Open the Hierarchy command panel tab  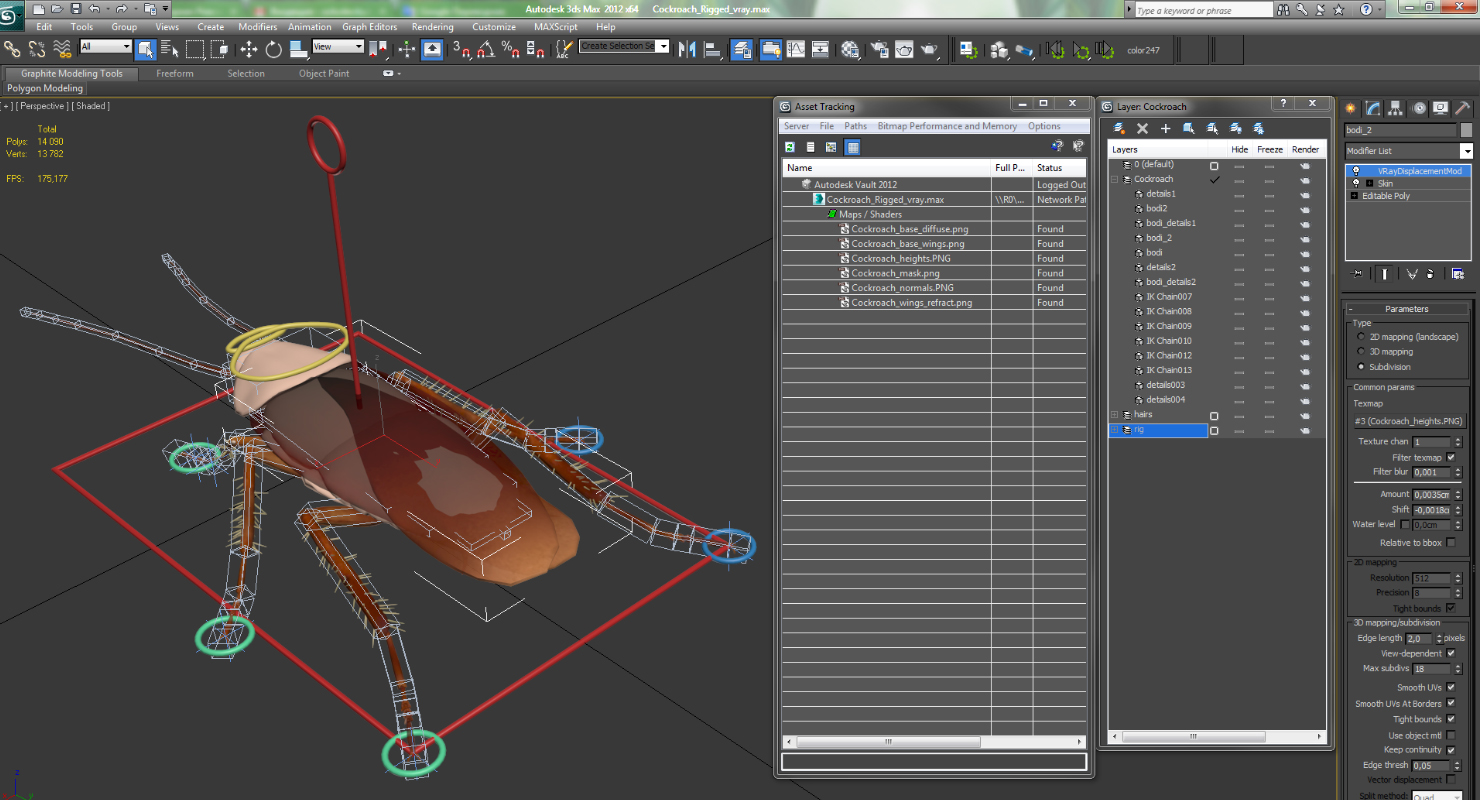click(1396, 108)
